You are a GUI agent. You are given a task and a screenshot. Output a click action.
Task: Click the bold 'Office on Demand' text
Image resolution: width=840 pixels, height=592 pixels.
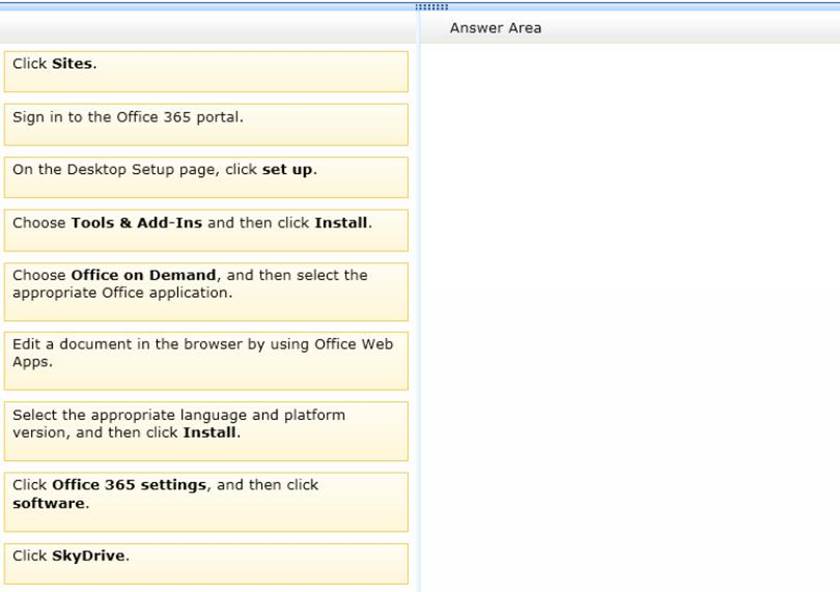pos(143,275)
